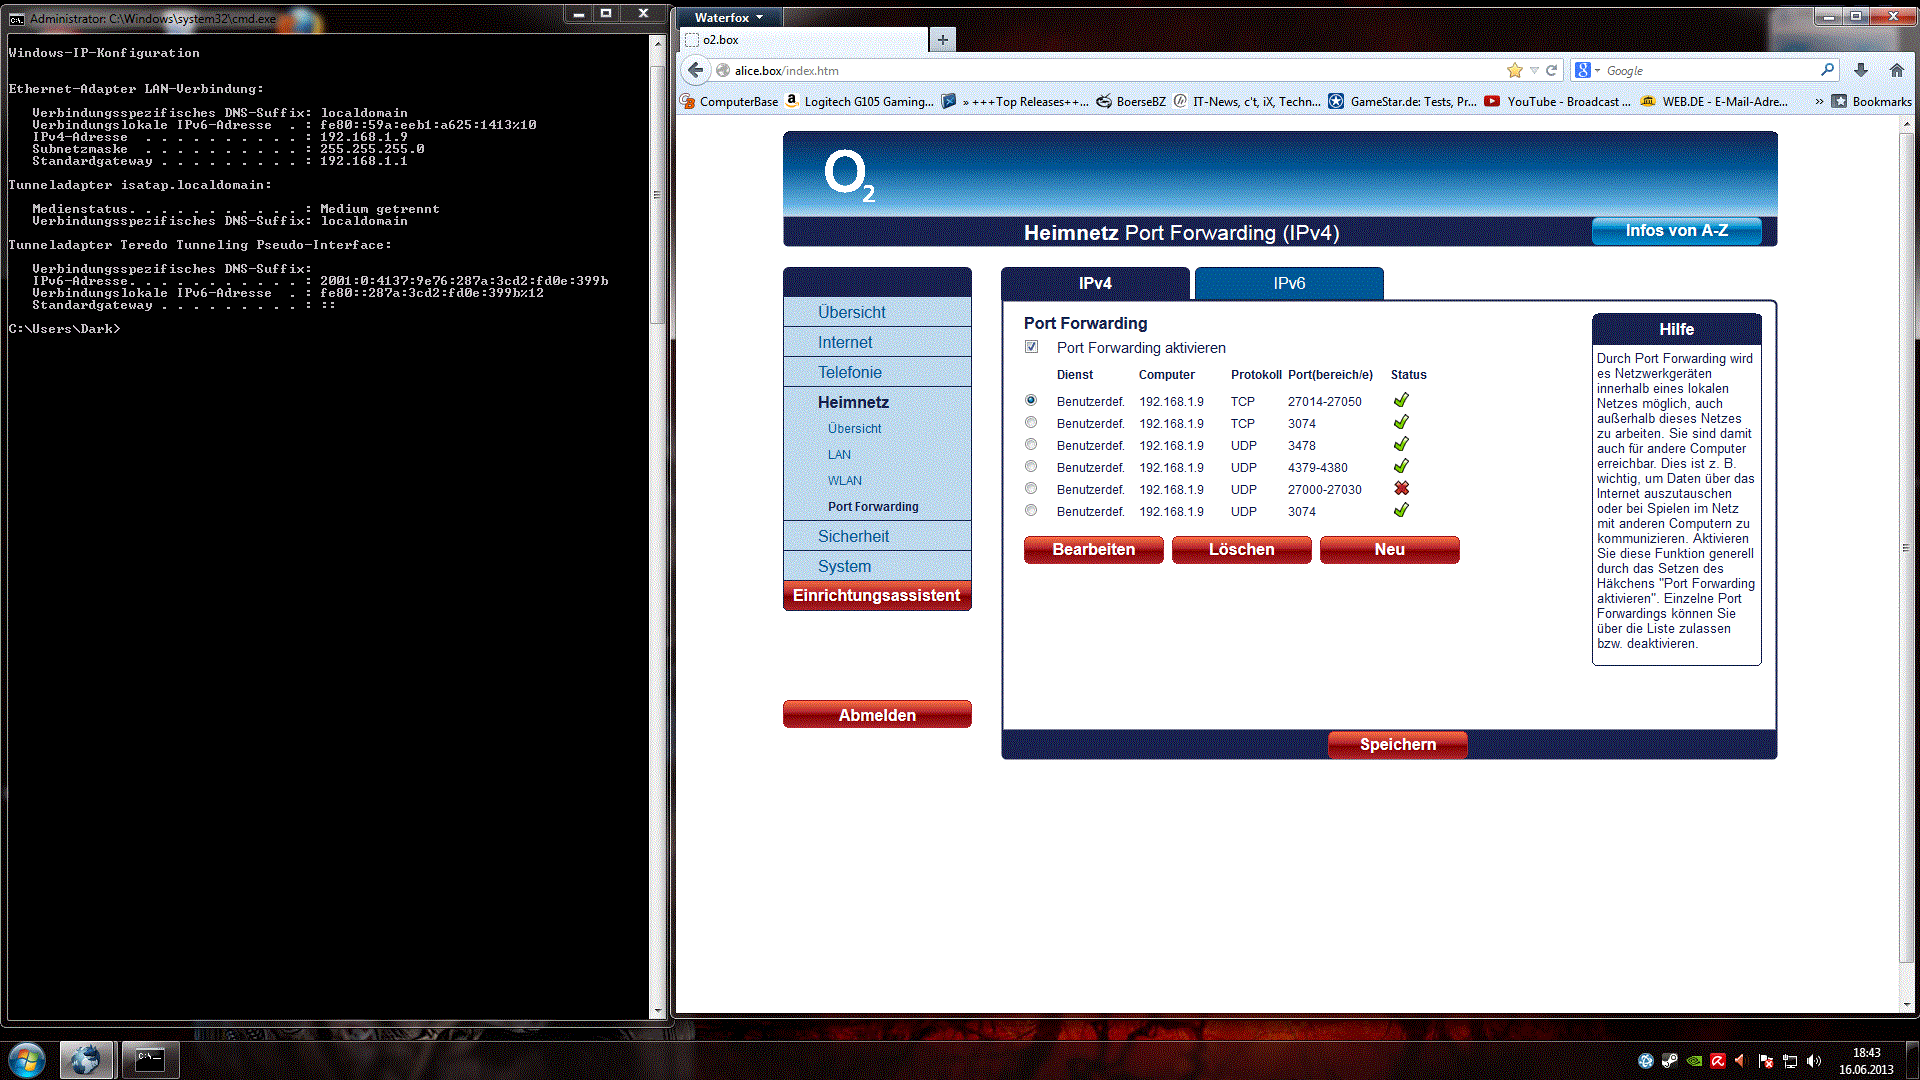Viewport: 1920px width, 1080px height.
Task: Click the browser back arrow button
Action: coord(696,70)
